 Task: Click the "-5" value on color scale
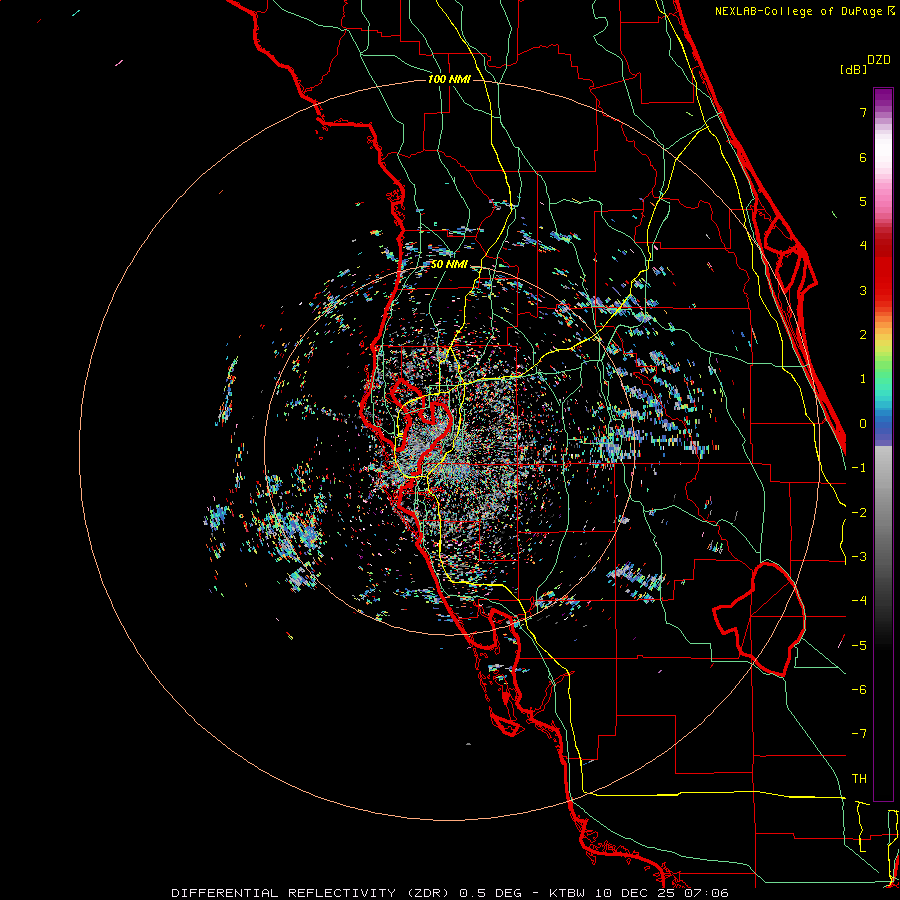click(859, 646)
